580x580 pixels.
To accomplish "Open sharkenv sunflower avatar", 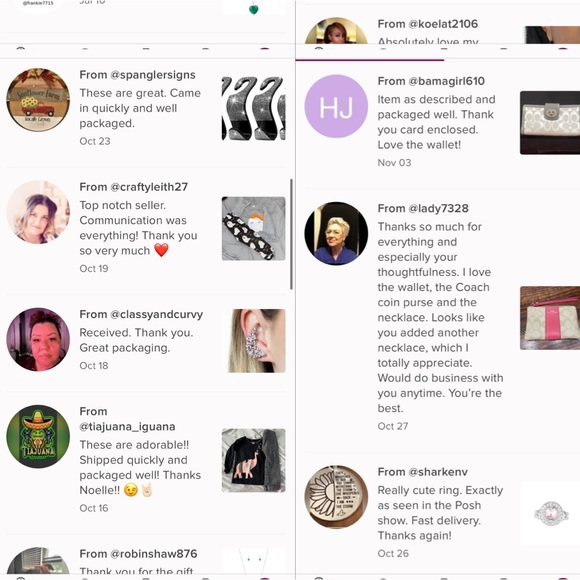I will pyautogui.click(x=336, y=497).
